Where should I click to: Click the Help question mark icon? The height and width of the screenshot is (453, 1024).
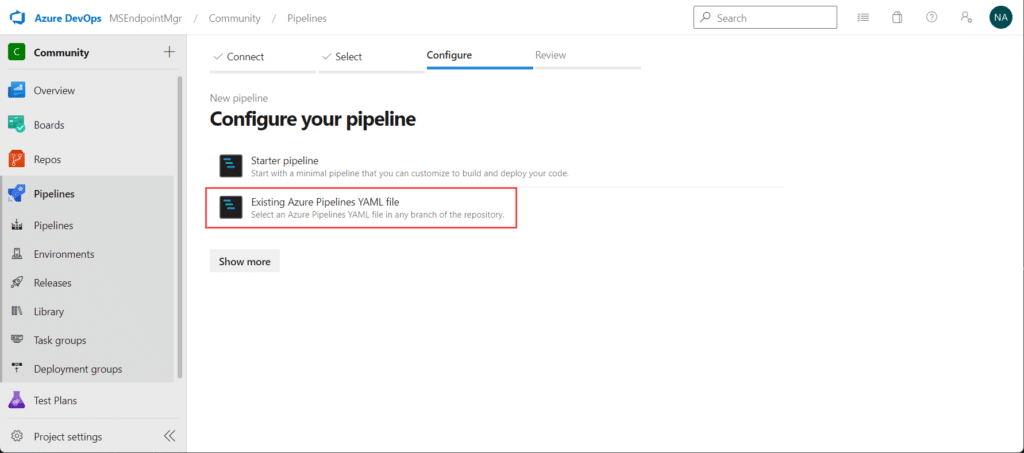(932, 18)
